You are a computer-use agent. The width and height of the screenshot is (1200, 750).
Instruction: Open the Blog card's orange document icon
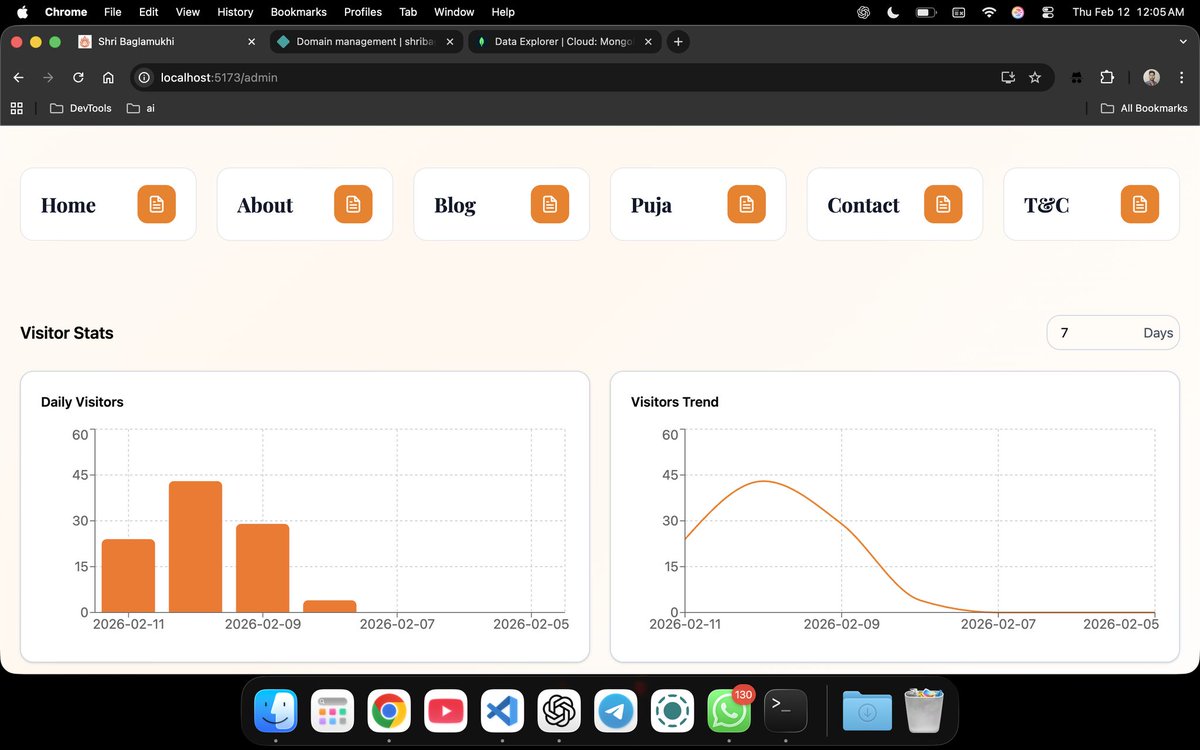[x=550, y=204]
